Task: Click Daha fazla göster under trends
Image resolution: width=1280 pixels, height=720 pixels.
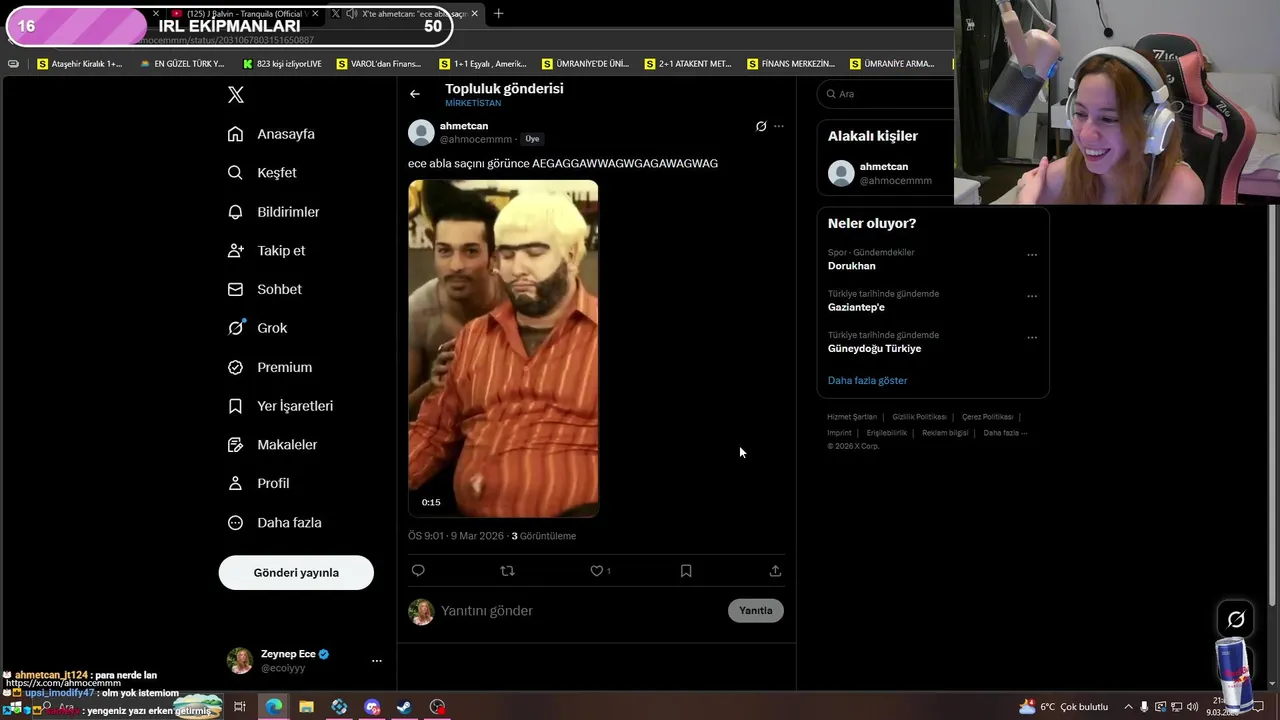Action: (x=868, y=381)
